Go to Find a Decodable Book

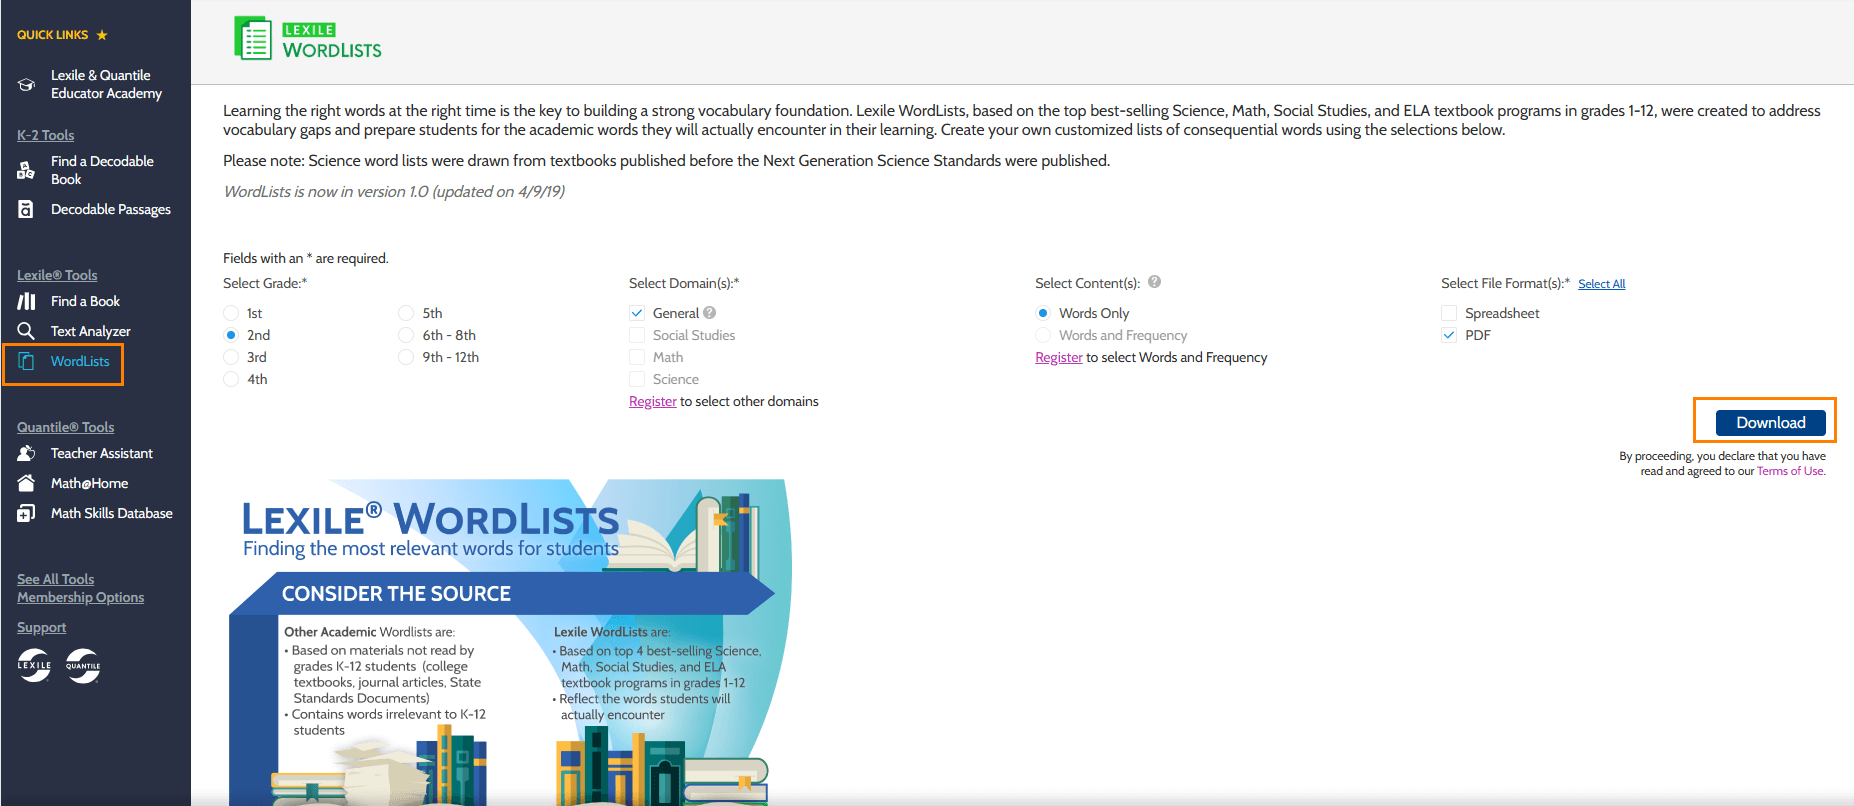pos(102,170)
